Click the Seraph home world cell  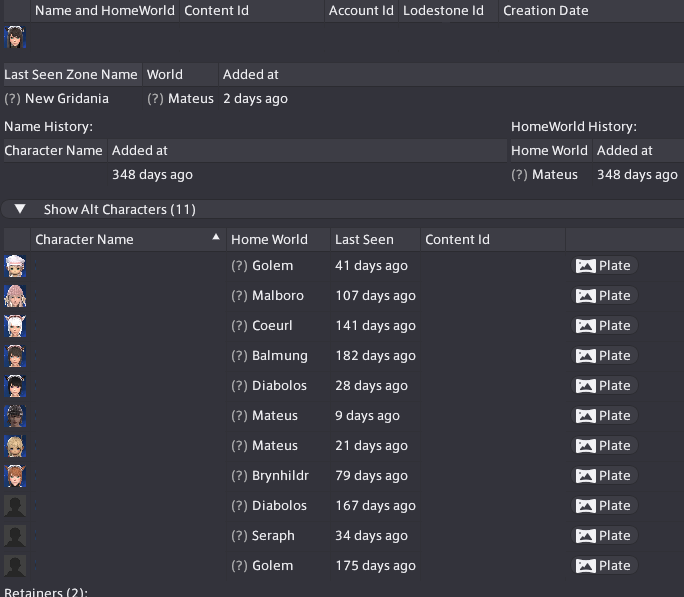tap(273, 536)
